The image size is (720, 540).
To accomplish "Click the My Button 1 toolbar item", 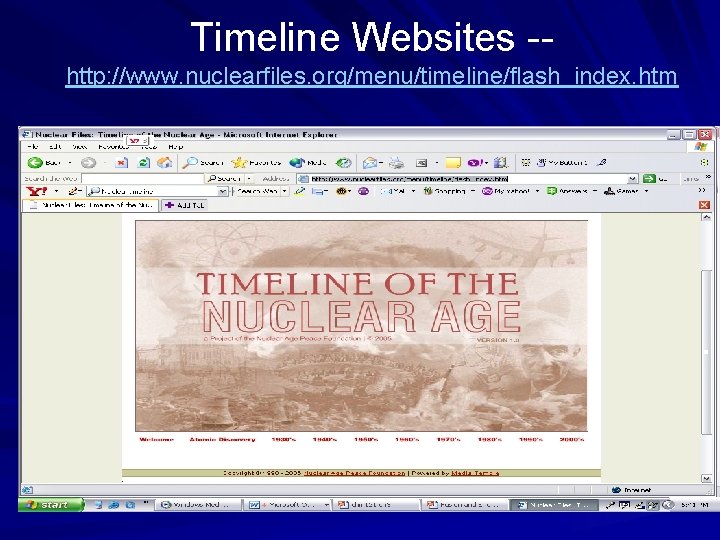I will coord(562,163).
